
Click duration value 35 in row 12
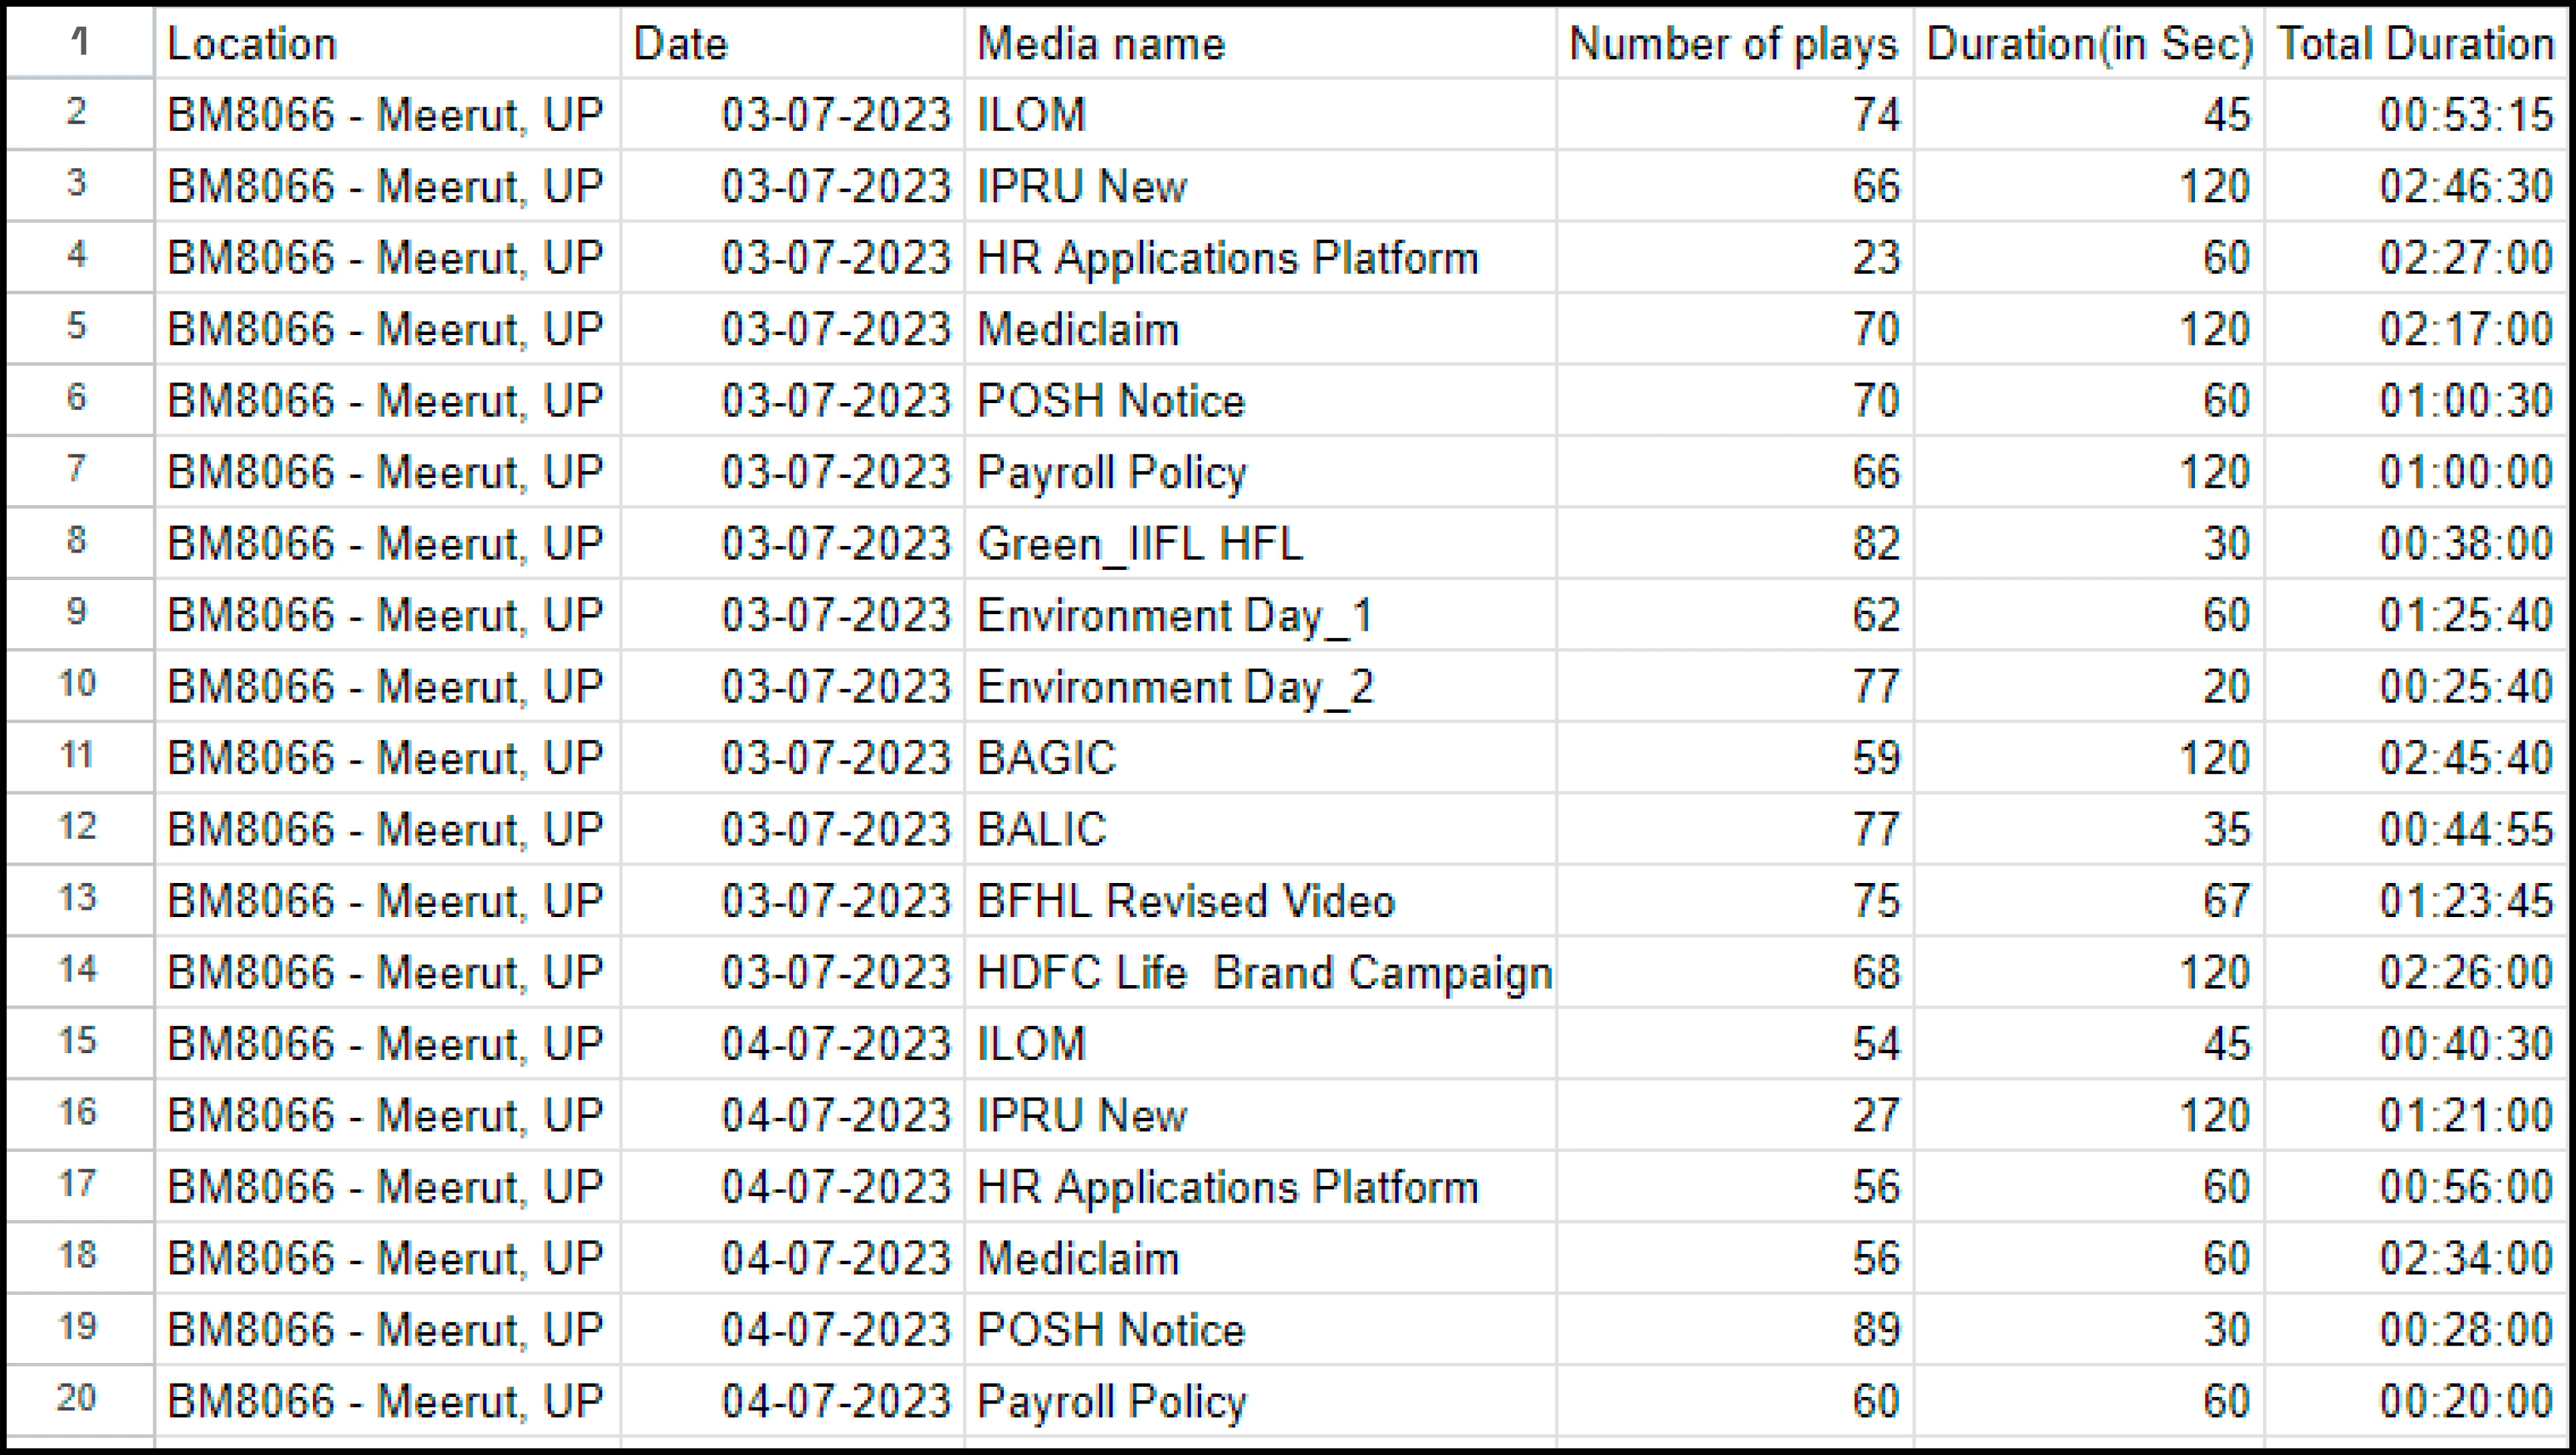(x=2089, y=829)
